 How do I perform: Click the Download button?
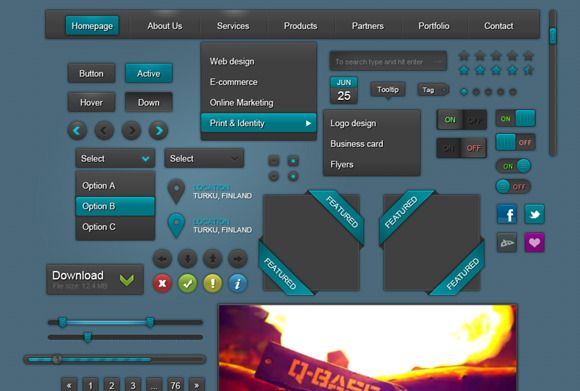[95, 279]
